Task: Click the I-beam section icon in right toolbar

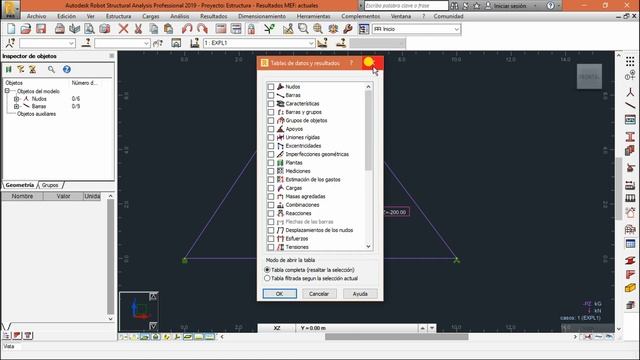Action: pos(630,137)
